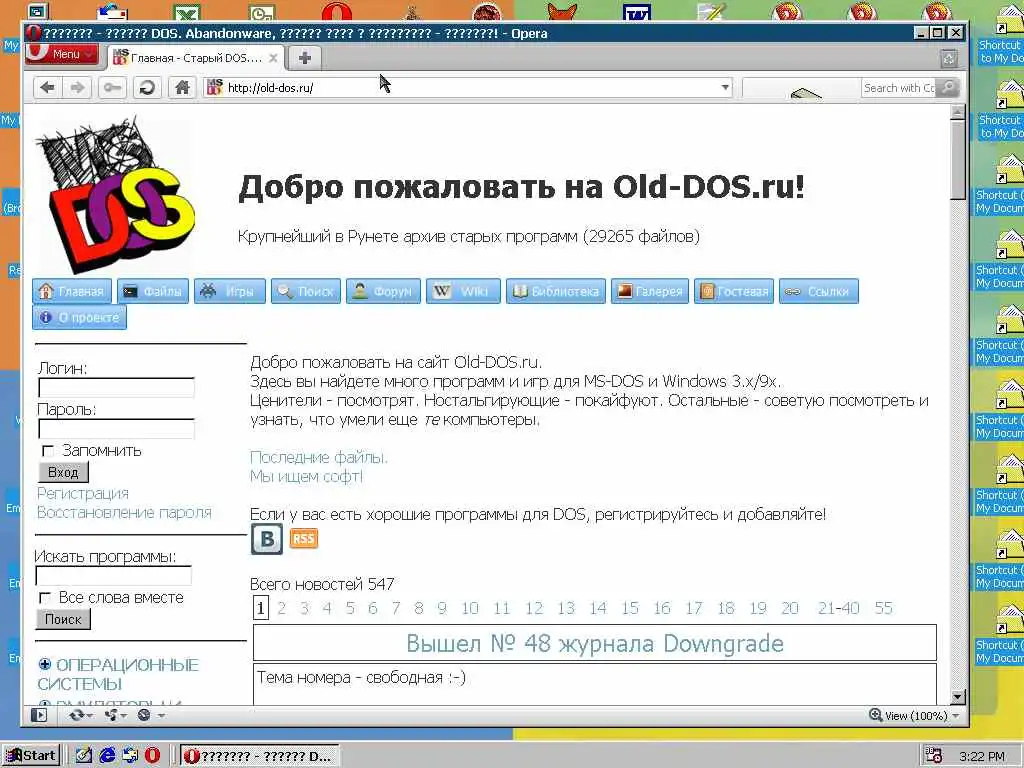The image size is (1024, 768).
Task: Click the Поиск submit button under Искать программы
Action: pos(63,619)
